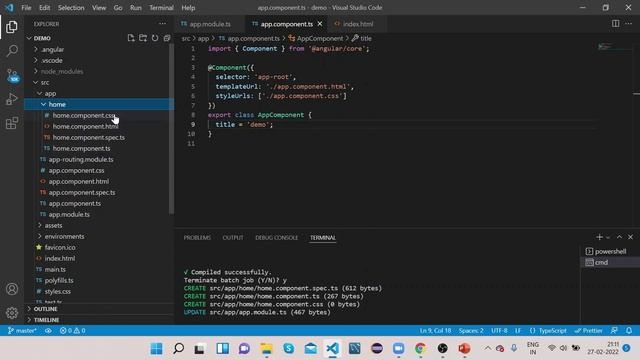The height and width of the screenshot is (360, 640).
Task: Open the File menu
Action: [x=26, y=8]
